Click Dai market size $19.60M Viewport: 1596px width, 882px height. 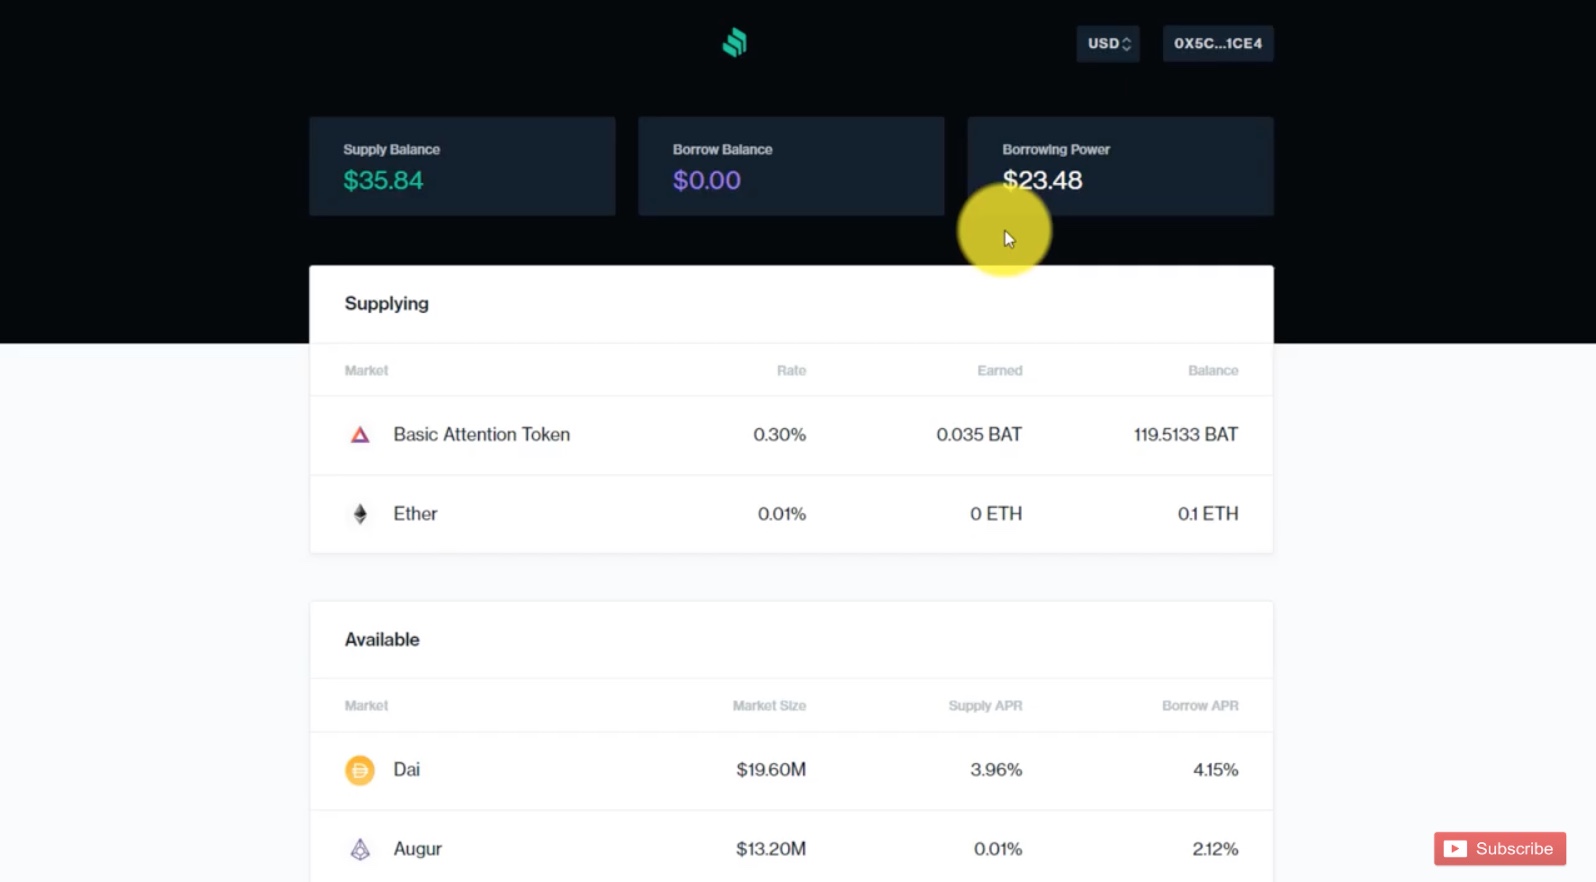[771, 770]
